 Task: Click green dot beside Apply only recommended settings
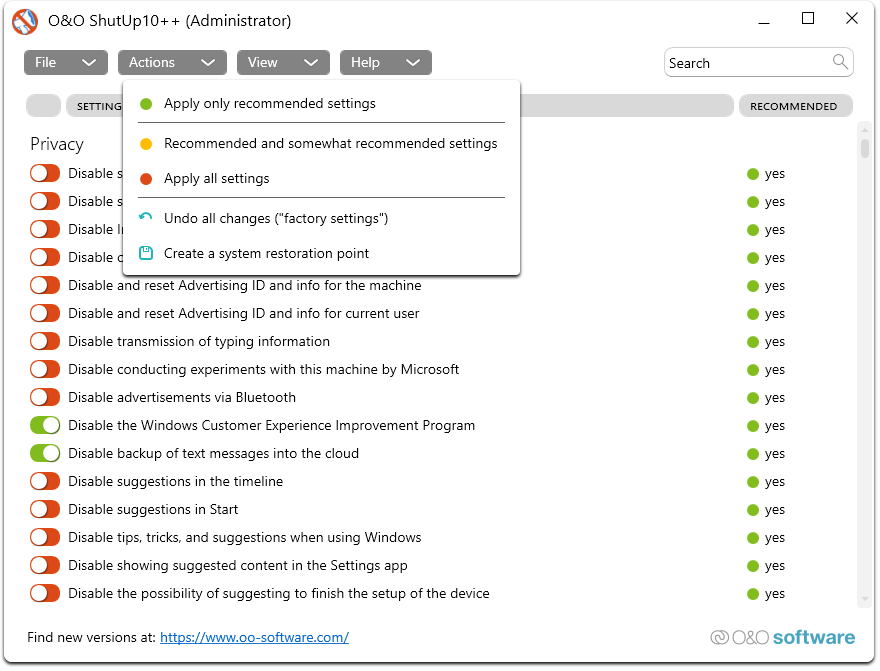[146, 104]
